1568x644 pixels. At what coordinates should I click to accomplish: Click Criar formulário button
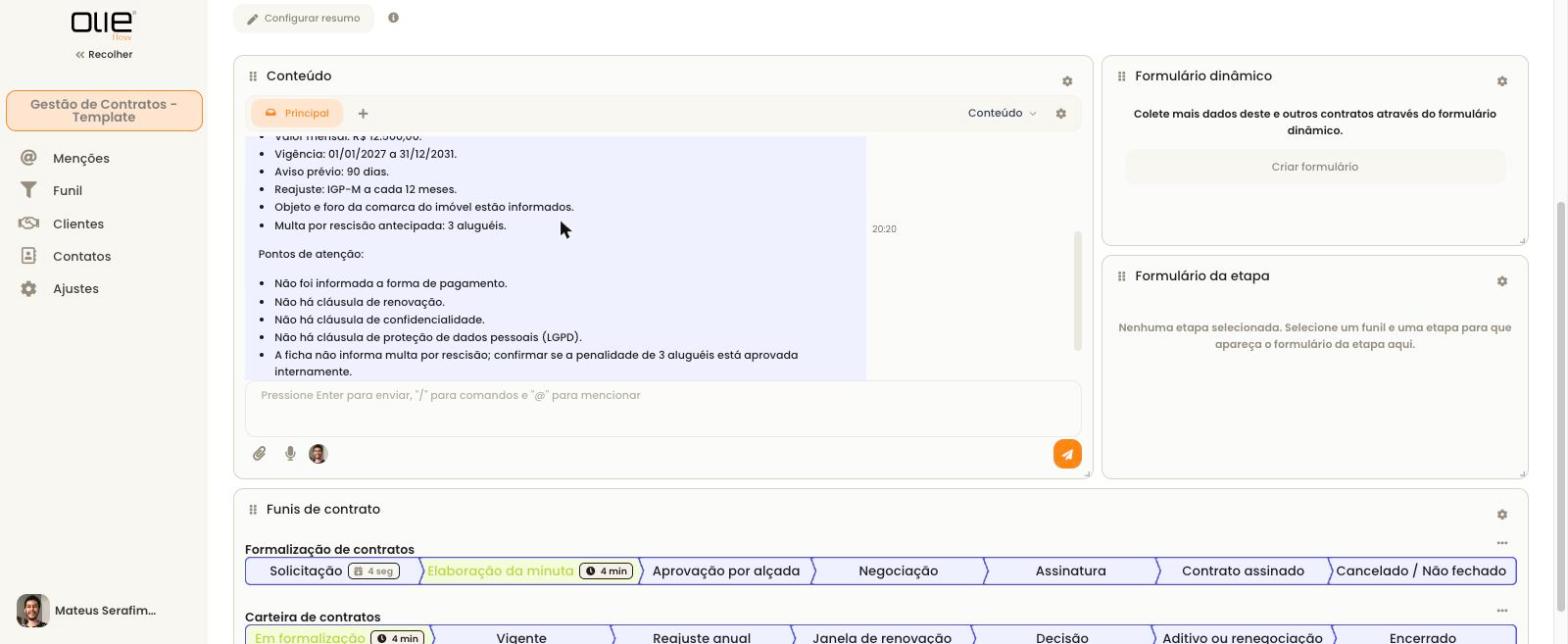coord(1315,167)
